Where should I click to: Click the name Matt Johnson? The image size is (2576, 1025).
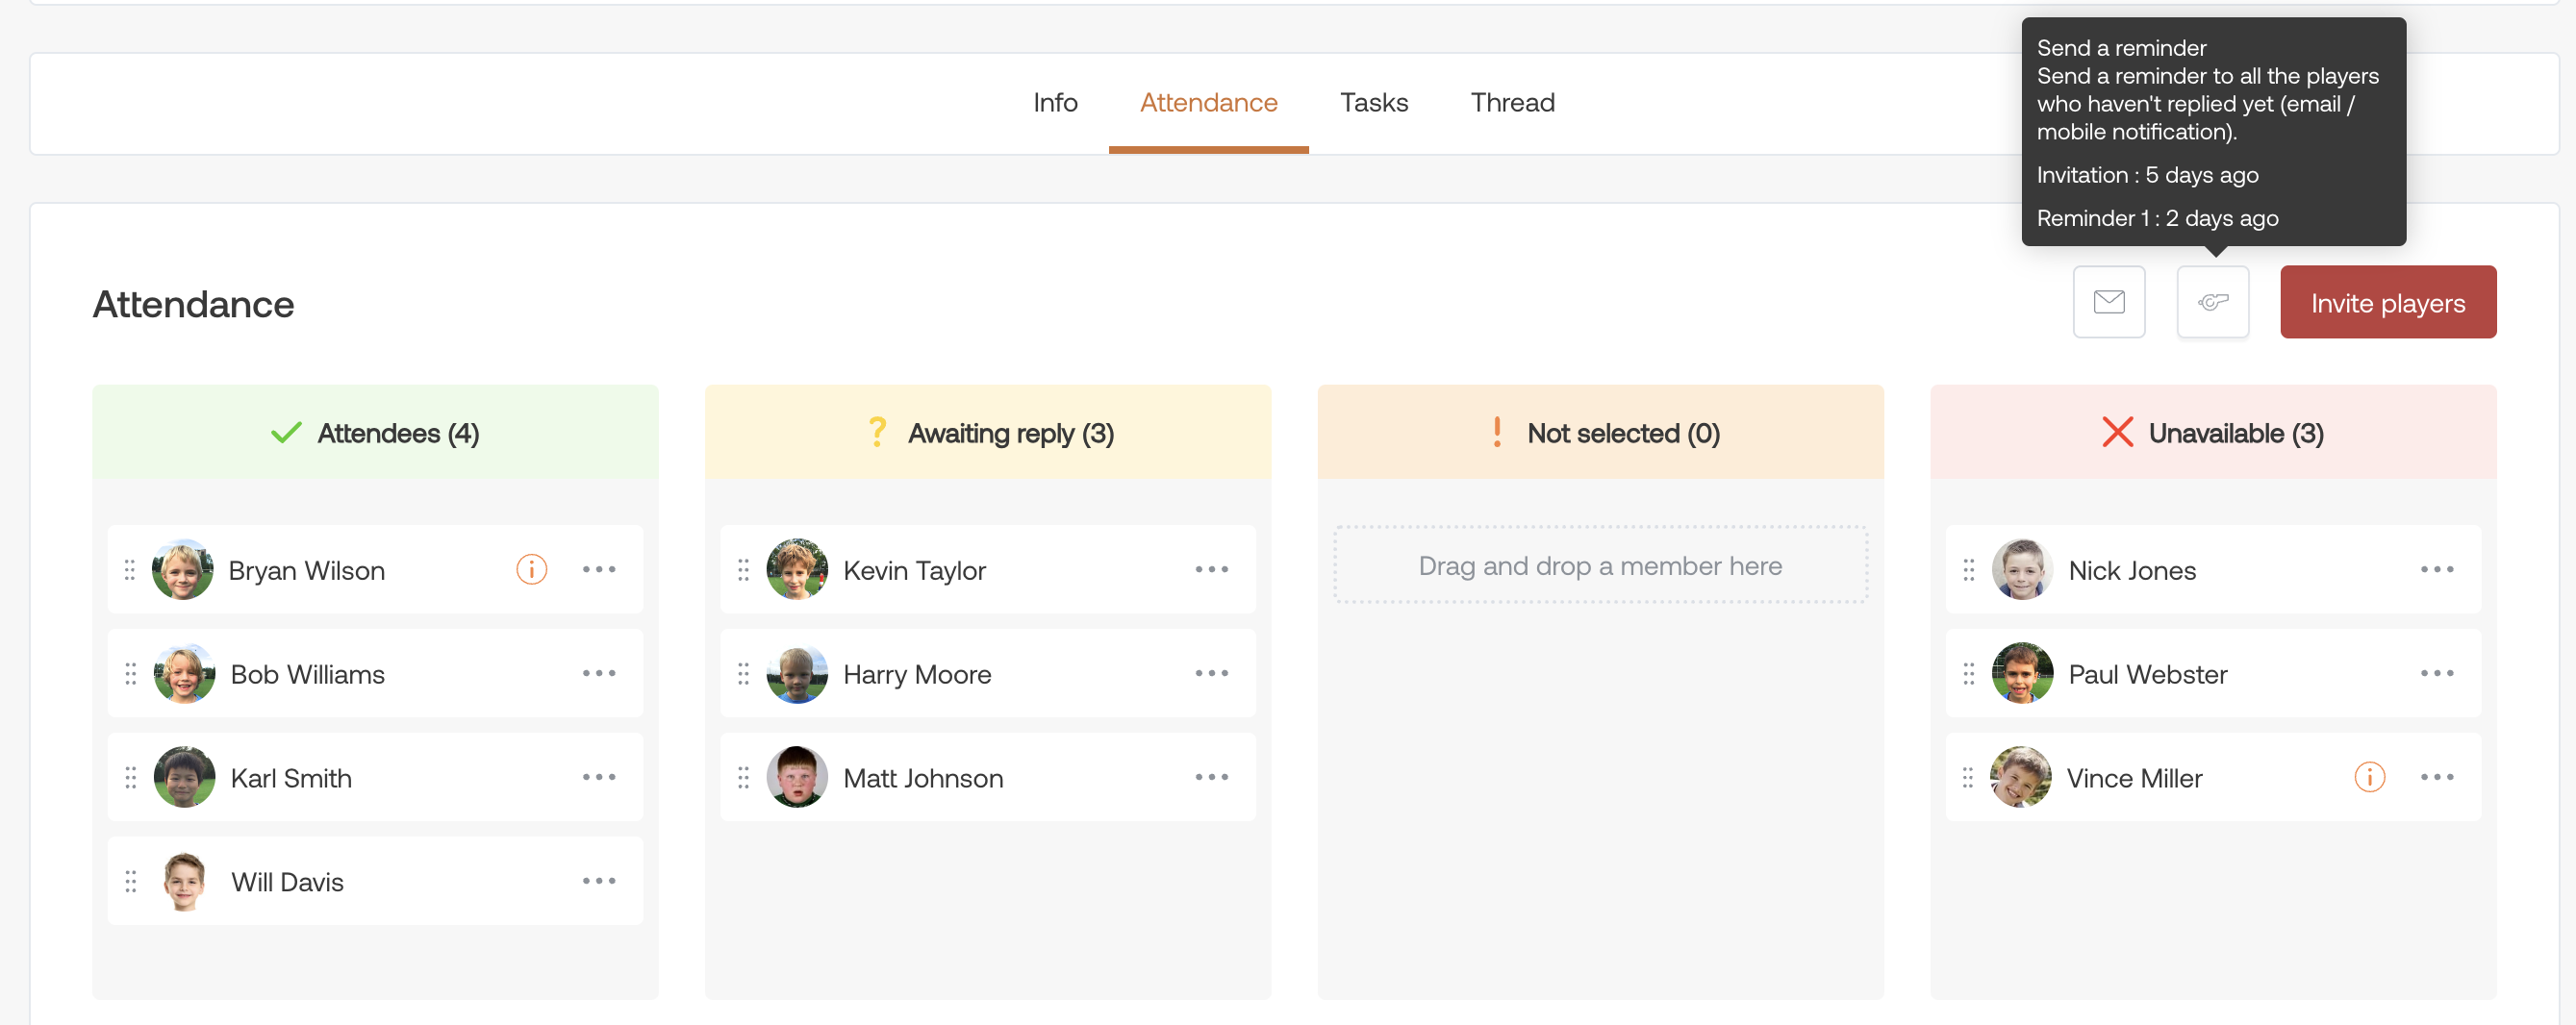pos(923,779)
